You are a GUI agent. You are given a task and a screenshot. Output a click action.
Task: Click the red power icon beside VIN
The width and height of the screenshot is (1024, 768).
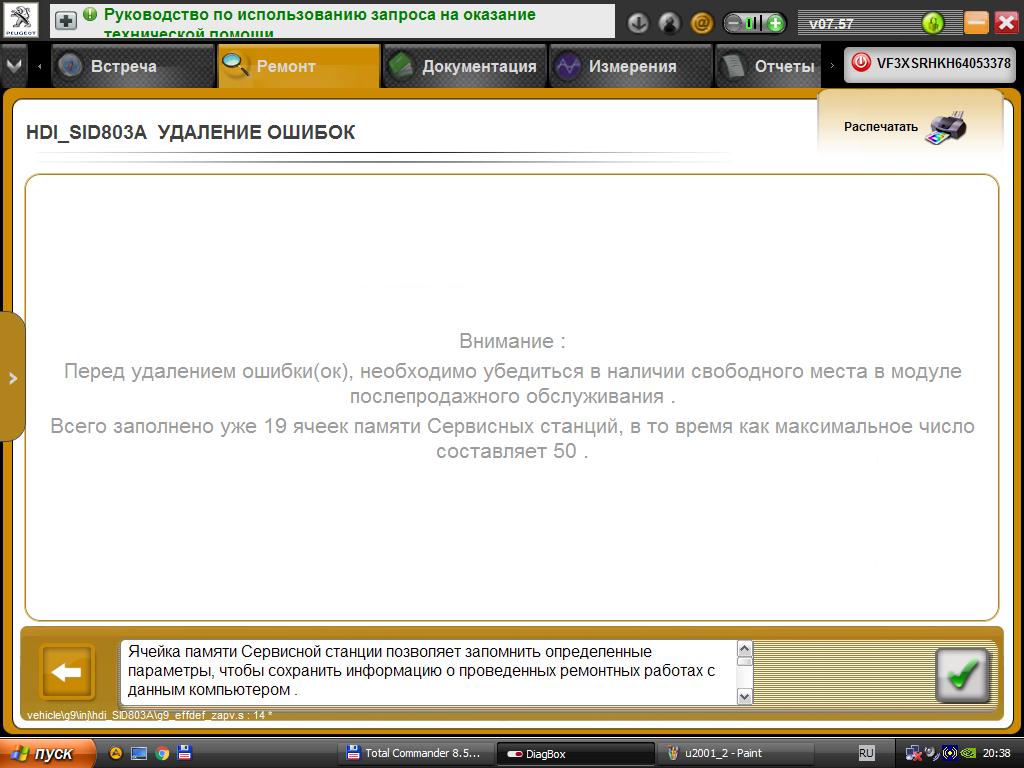pos(860,63)
